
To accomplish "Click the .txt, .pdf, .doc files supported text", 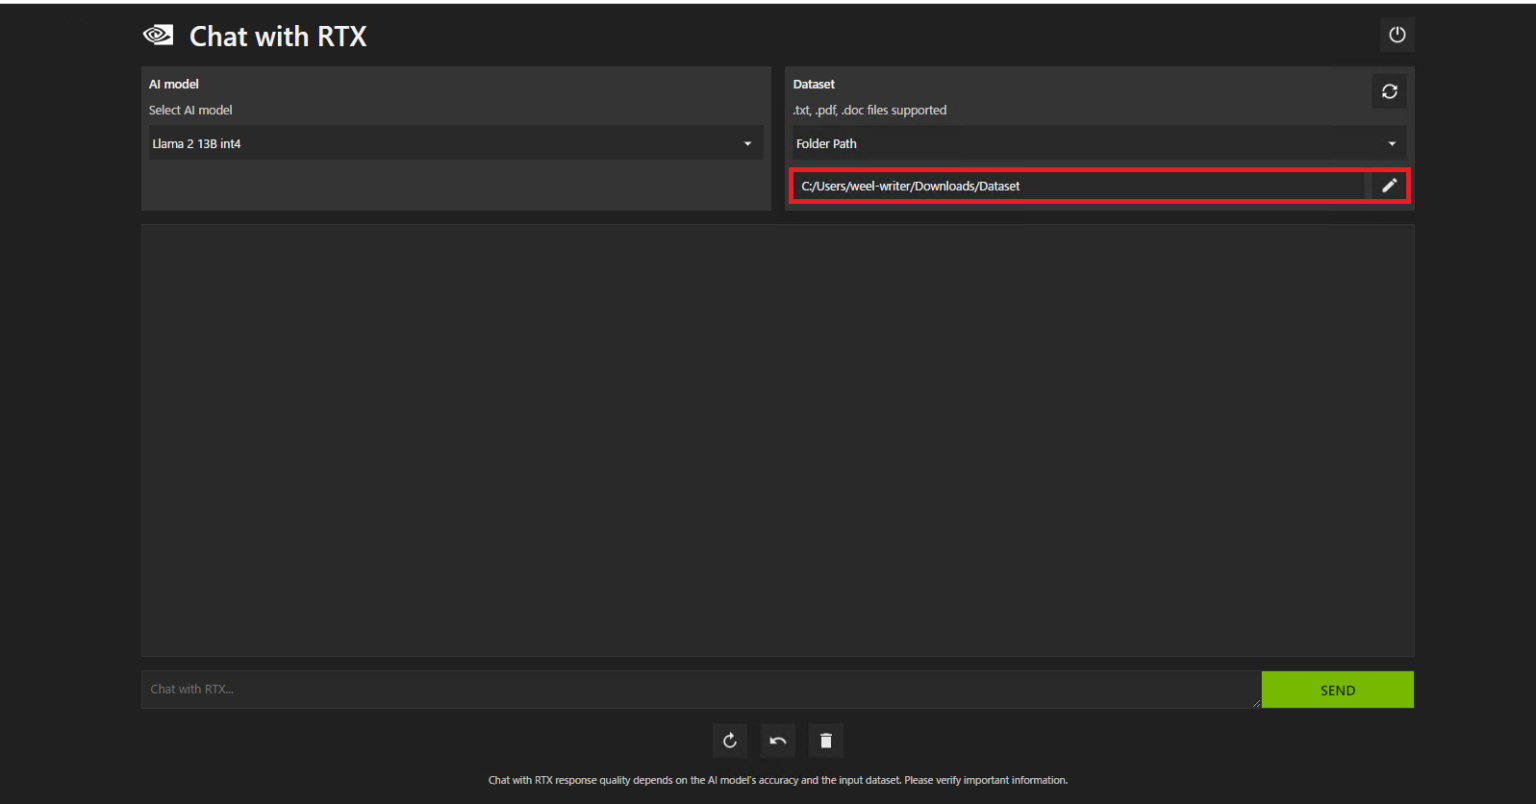I will pyautogui.click(x=870, y=110).
